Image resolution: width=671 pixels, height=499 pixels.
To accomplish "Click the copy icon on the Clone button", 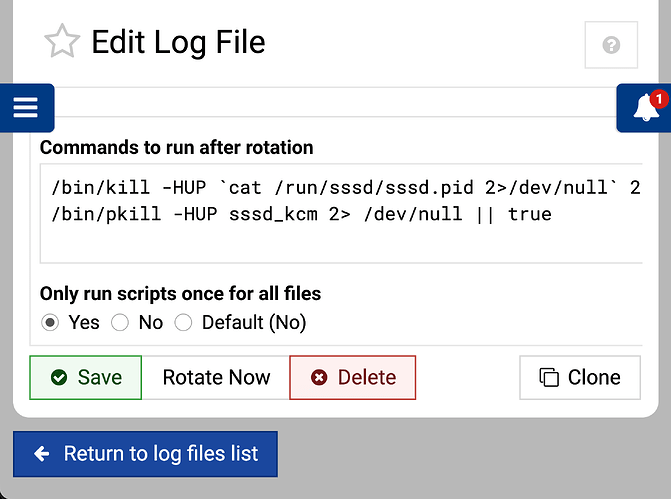I will (548, 378).
